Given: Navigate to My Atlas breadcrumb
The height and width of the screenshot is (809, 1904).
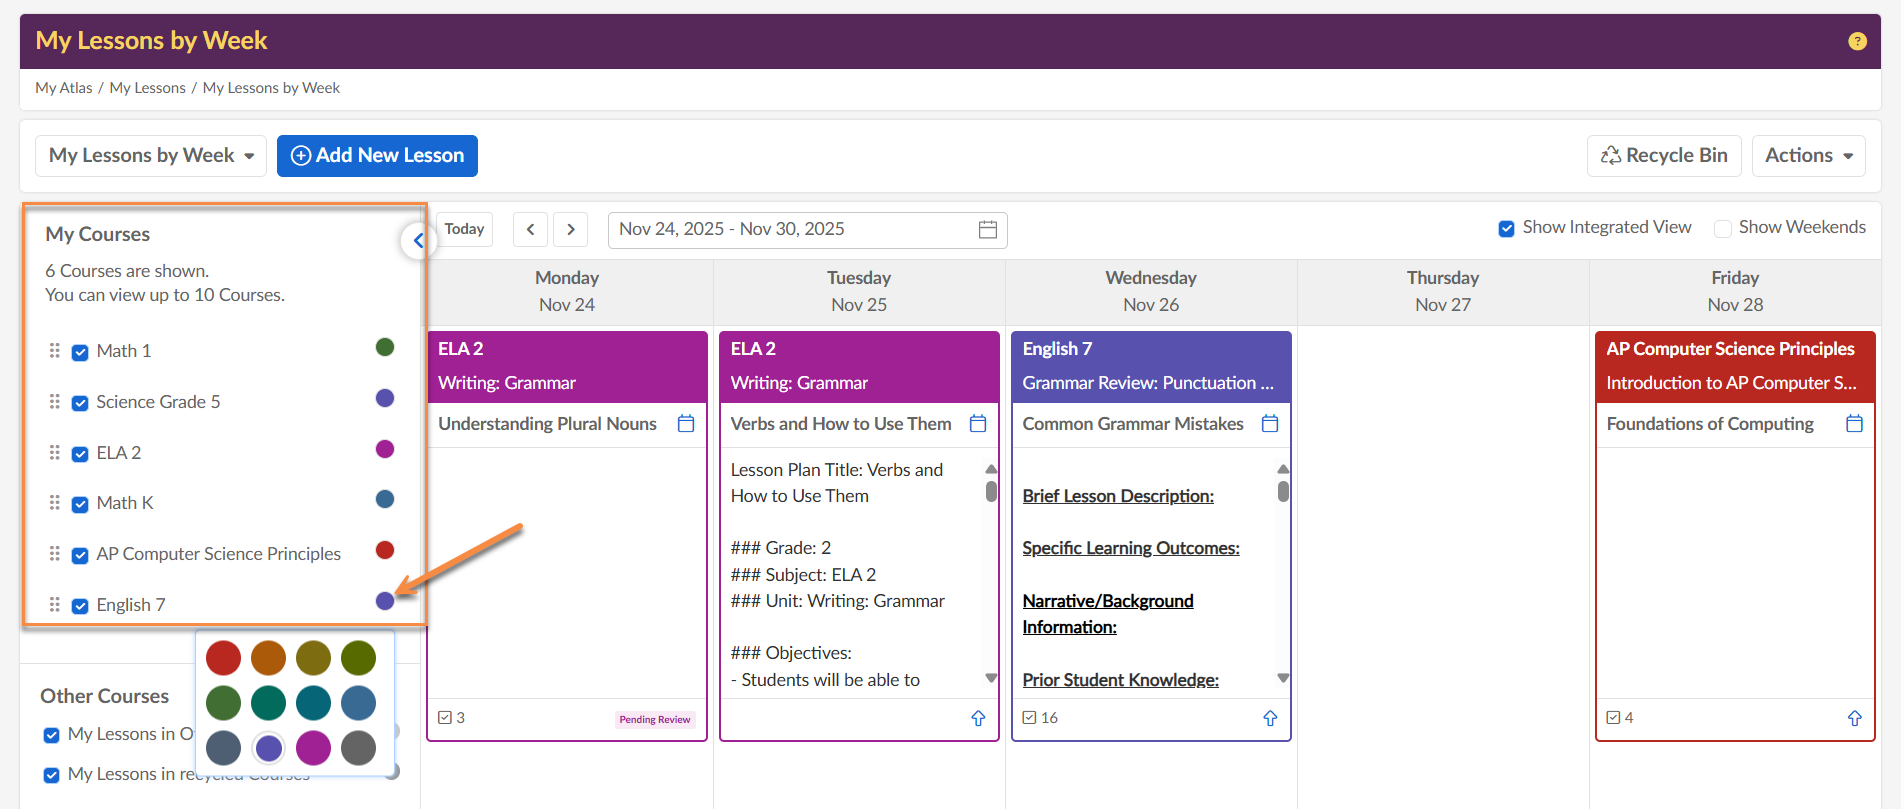Looking at the screenshot, I should point(63,88).
